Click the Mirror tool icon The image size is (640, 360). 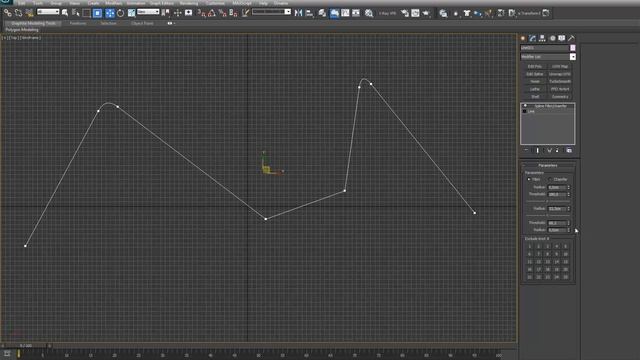pyautogui.click(x=298, y=13)
